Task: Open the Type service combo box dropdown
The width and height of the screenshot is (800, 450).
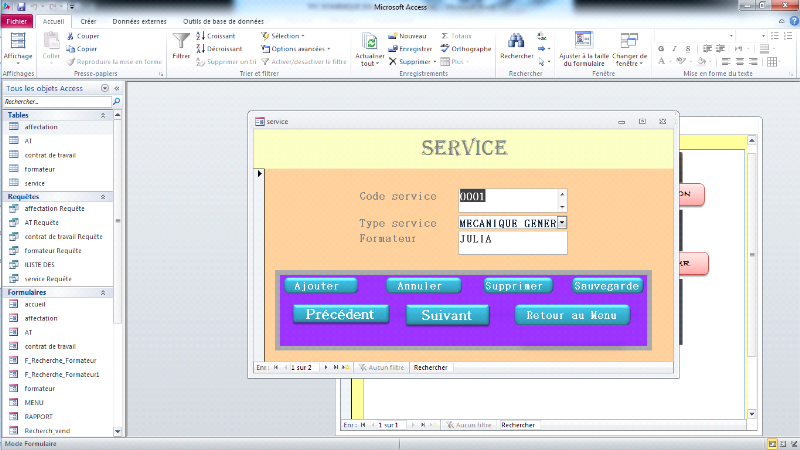Action: 562,223
